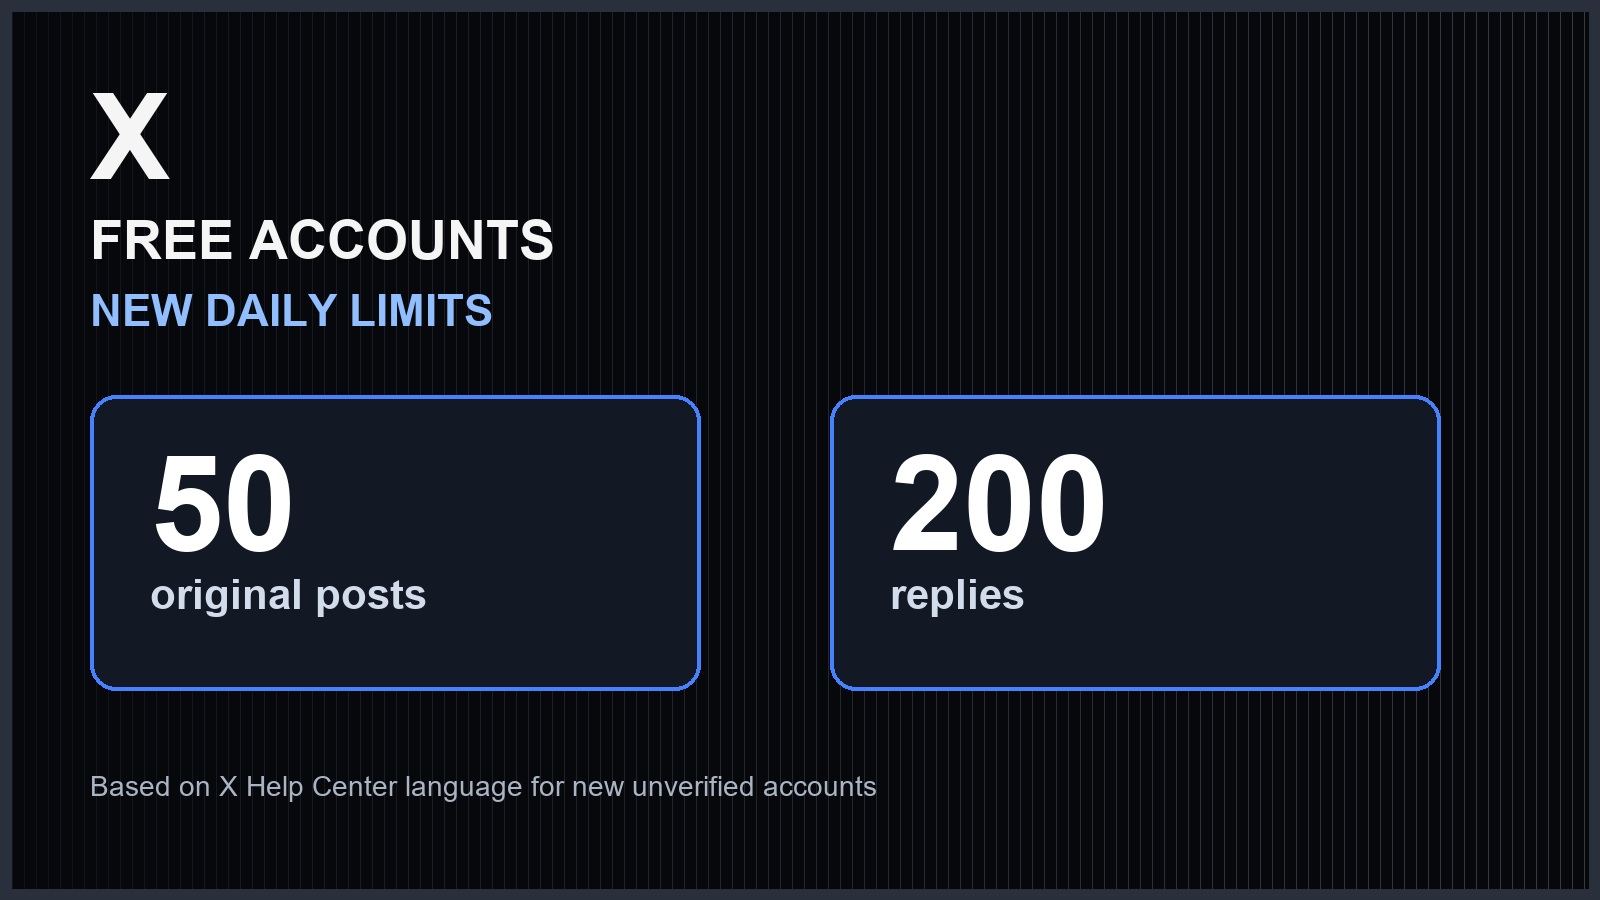Image resolution: width=1600 pixels, height=900 pixels.
Task: Click the word 'ACCOUNTS' in the heading
Action: pyautogui.click(x=401, y=241)
